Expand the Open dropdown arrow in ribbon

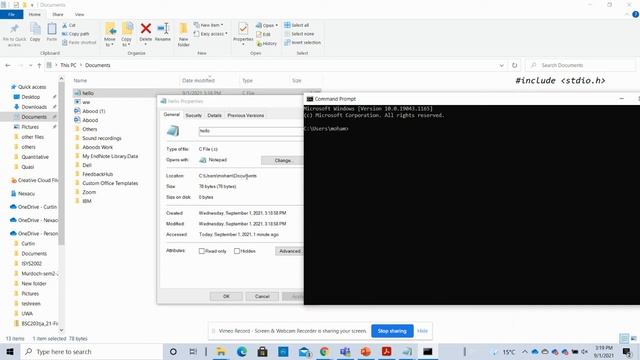pyautogui.click(x=277, y=25)
